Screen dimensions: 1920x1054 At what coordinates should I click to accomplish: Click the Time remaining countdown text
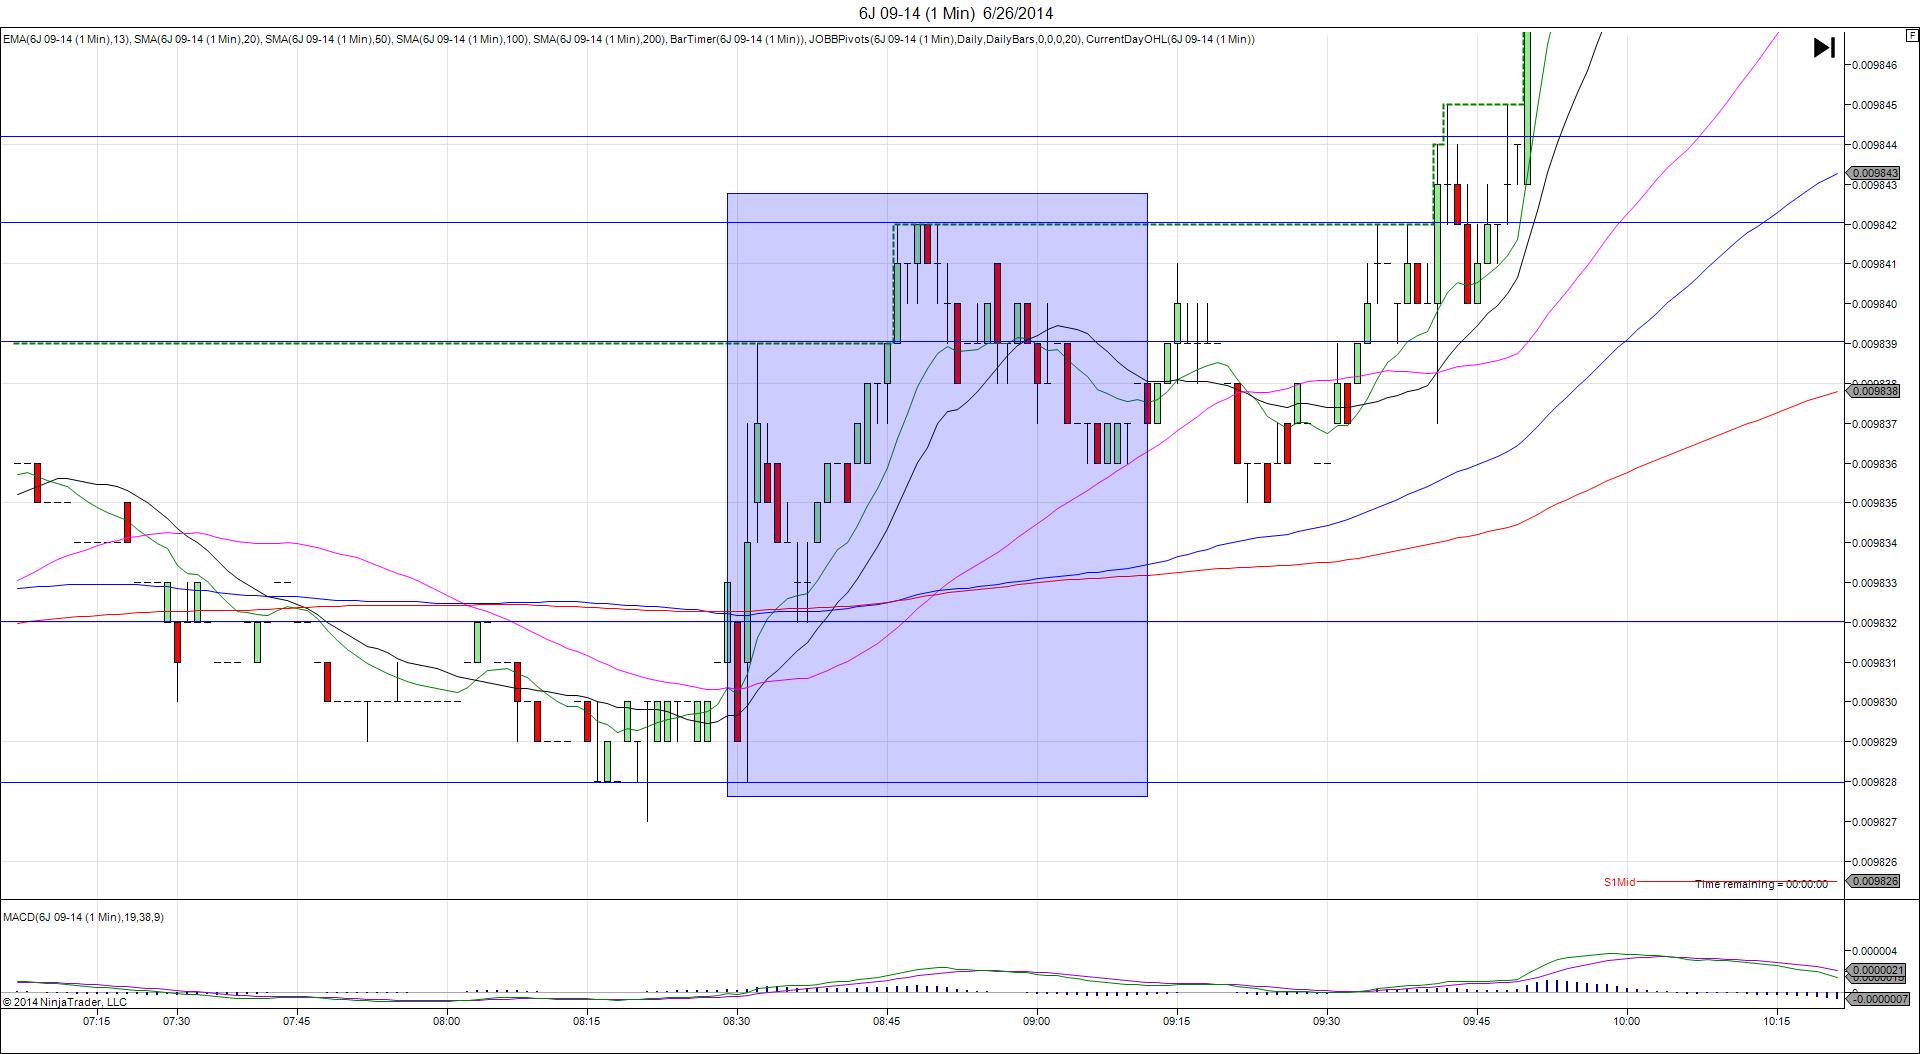pos(1760,884)
